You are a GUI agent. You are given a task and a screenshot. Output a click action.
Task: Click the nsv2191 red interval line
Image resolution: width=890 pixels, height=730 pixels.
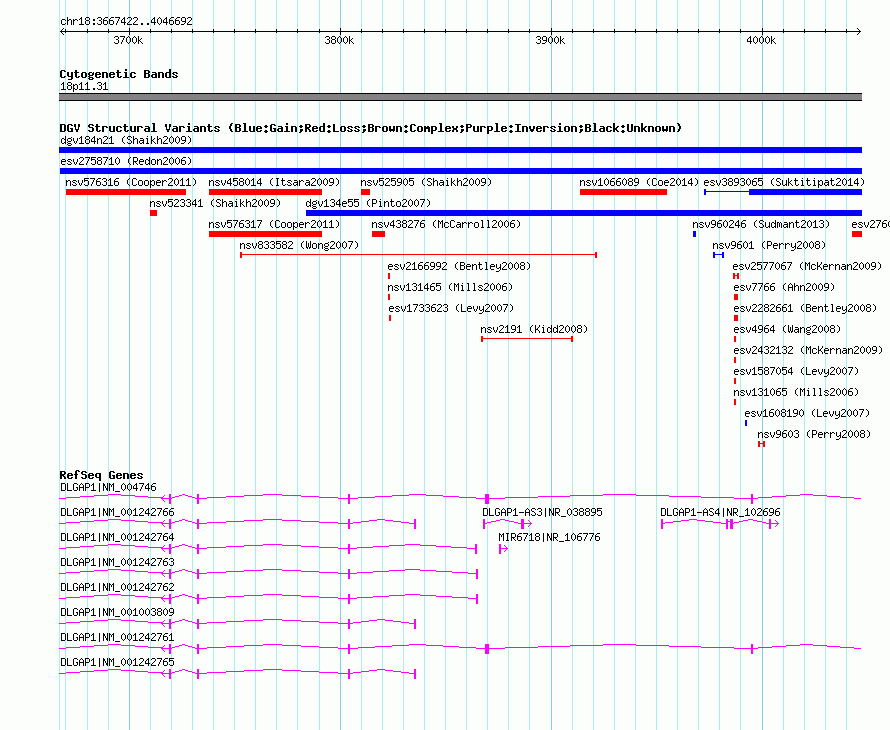[x=527, y=339]
